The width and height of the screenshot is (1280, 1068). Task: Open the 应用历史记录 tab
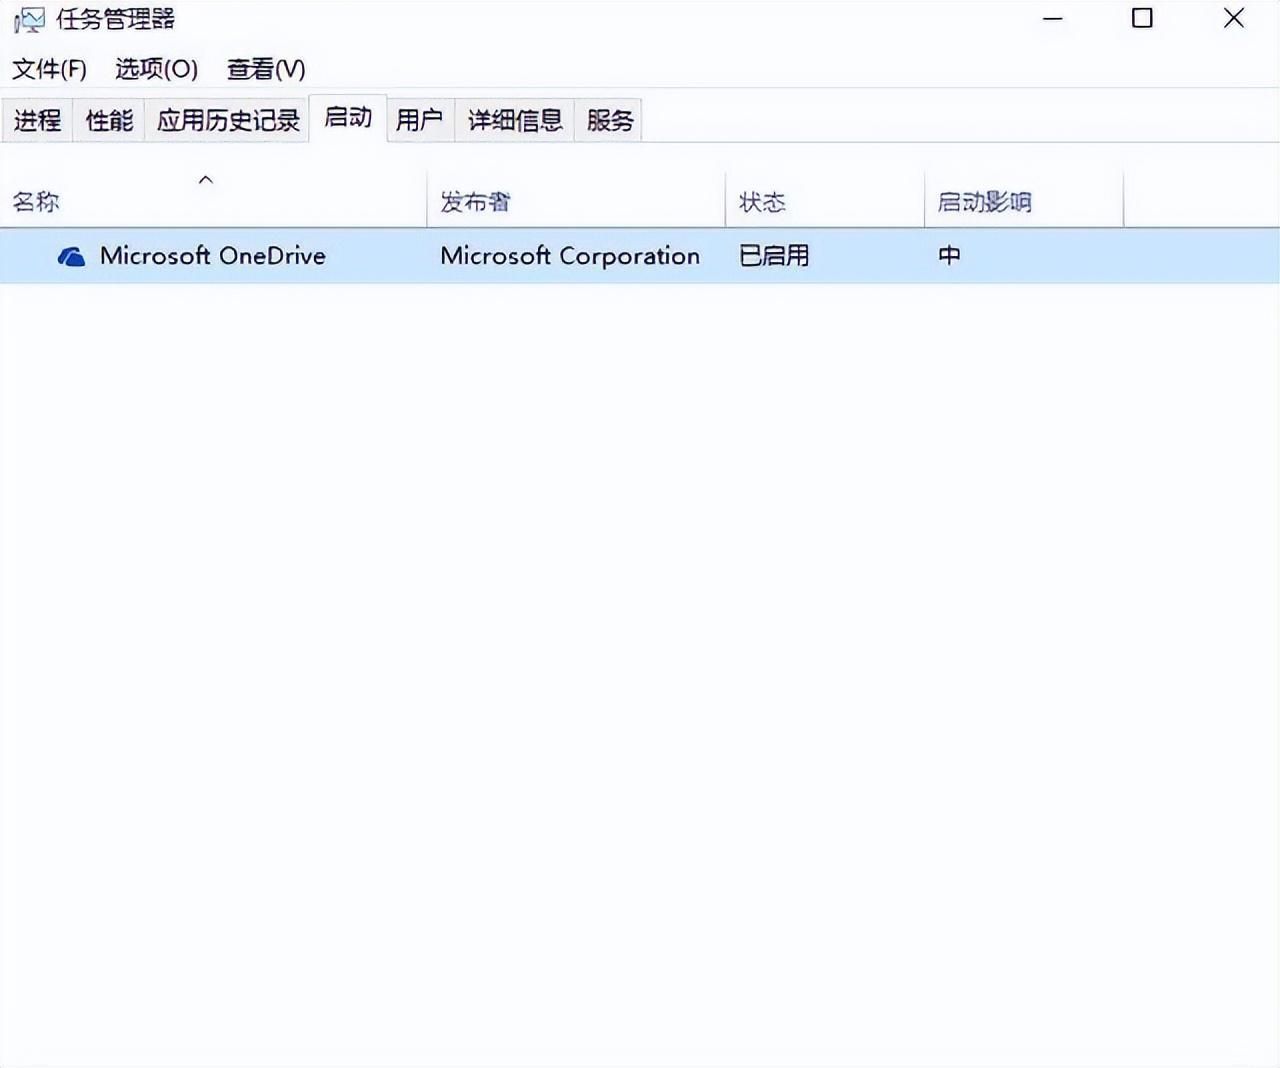coord(228,121)
